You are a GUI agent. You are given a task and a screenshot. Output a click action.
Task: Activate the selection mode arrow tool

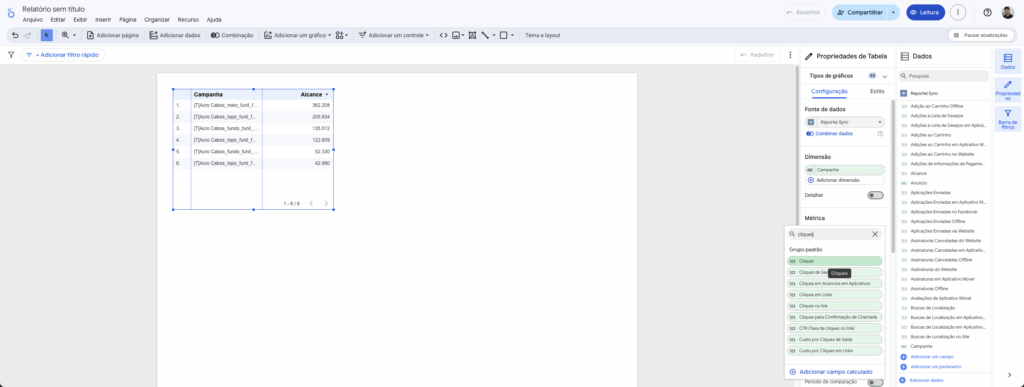point(46,35)
